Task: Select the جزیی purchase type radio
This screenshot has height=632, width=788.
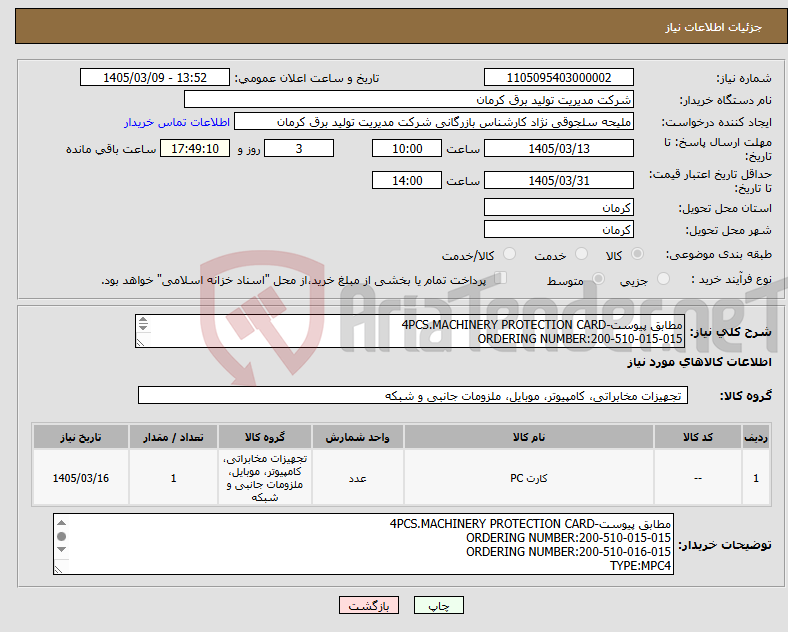Action: [663, 278]
